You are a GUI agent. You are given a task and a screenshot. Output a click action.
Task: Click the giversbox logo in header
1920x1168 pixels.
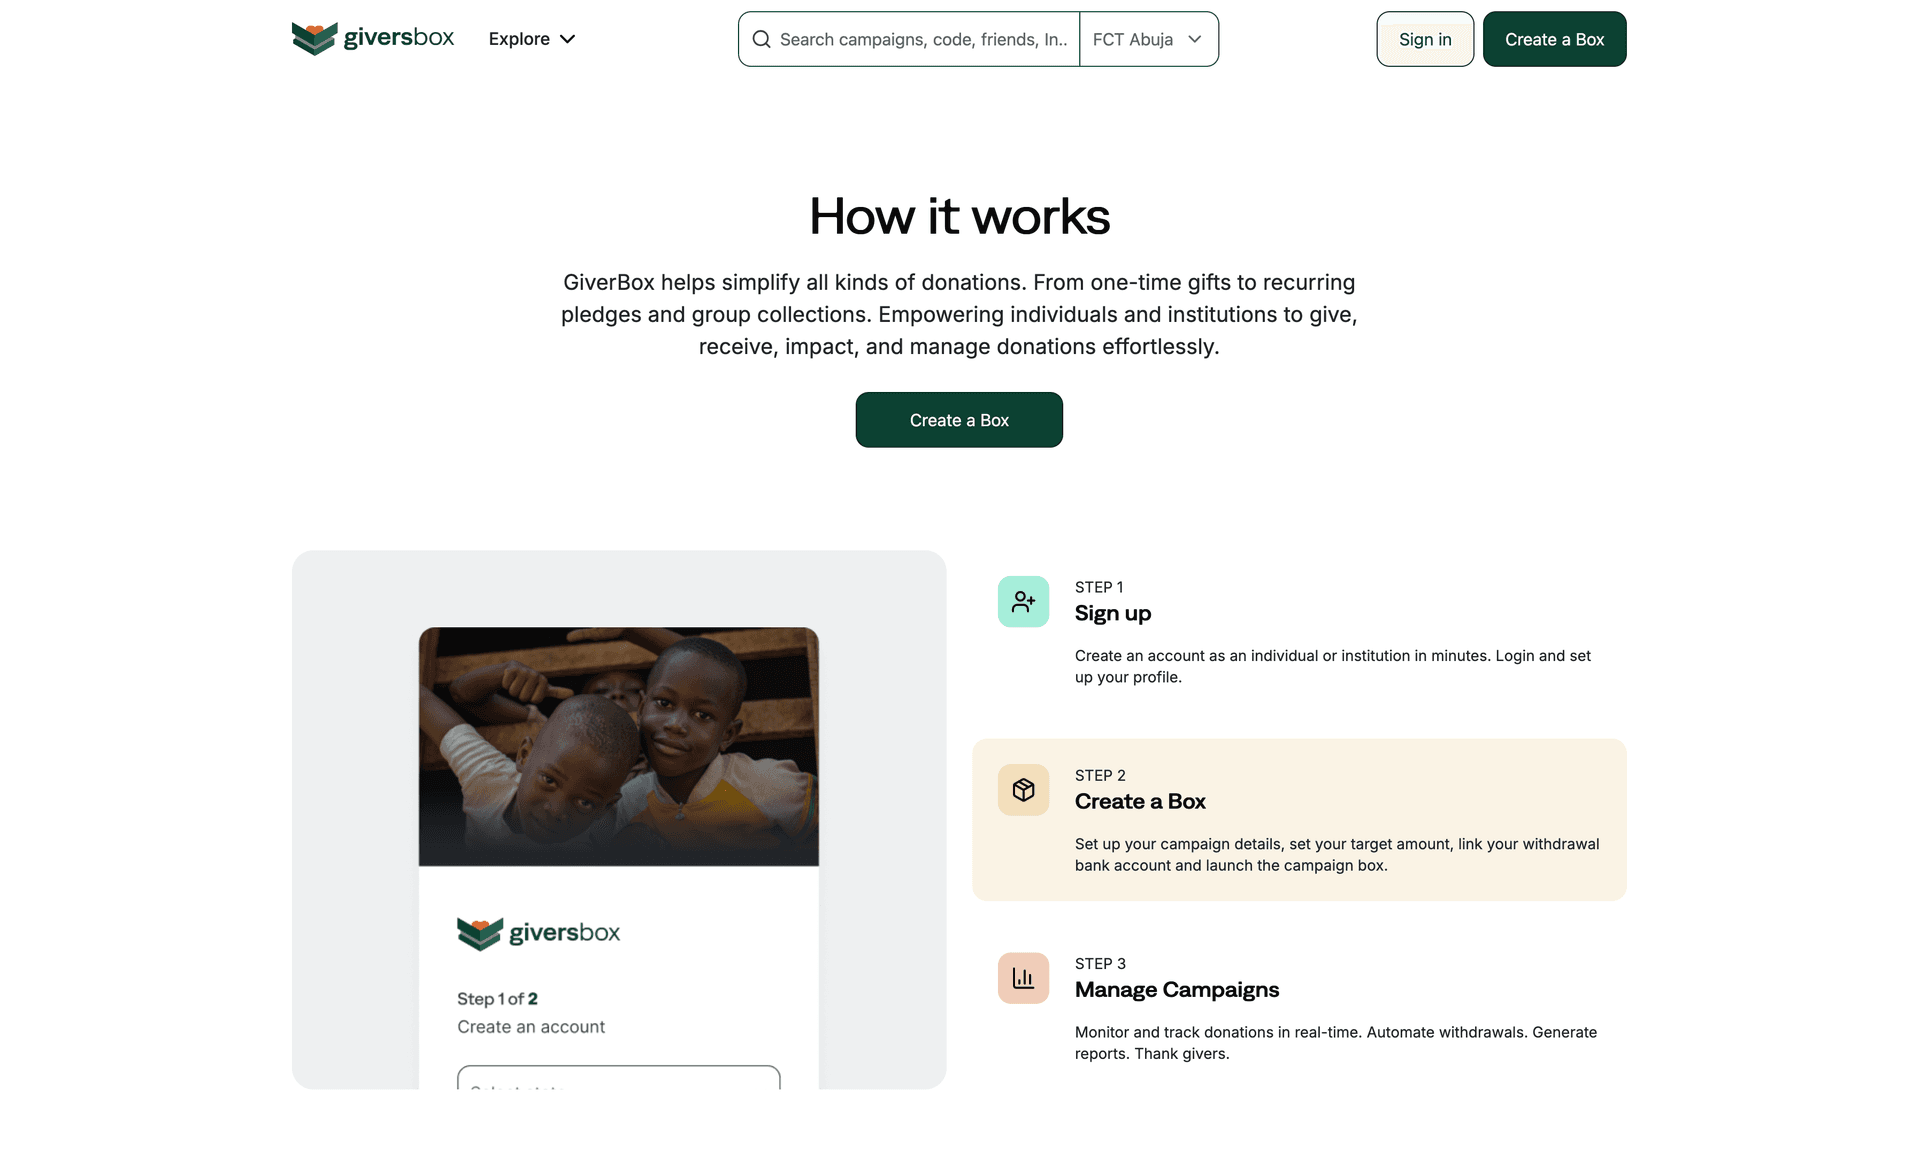click(372, 39)
